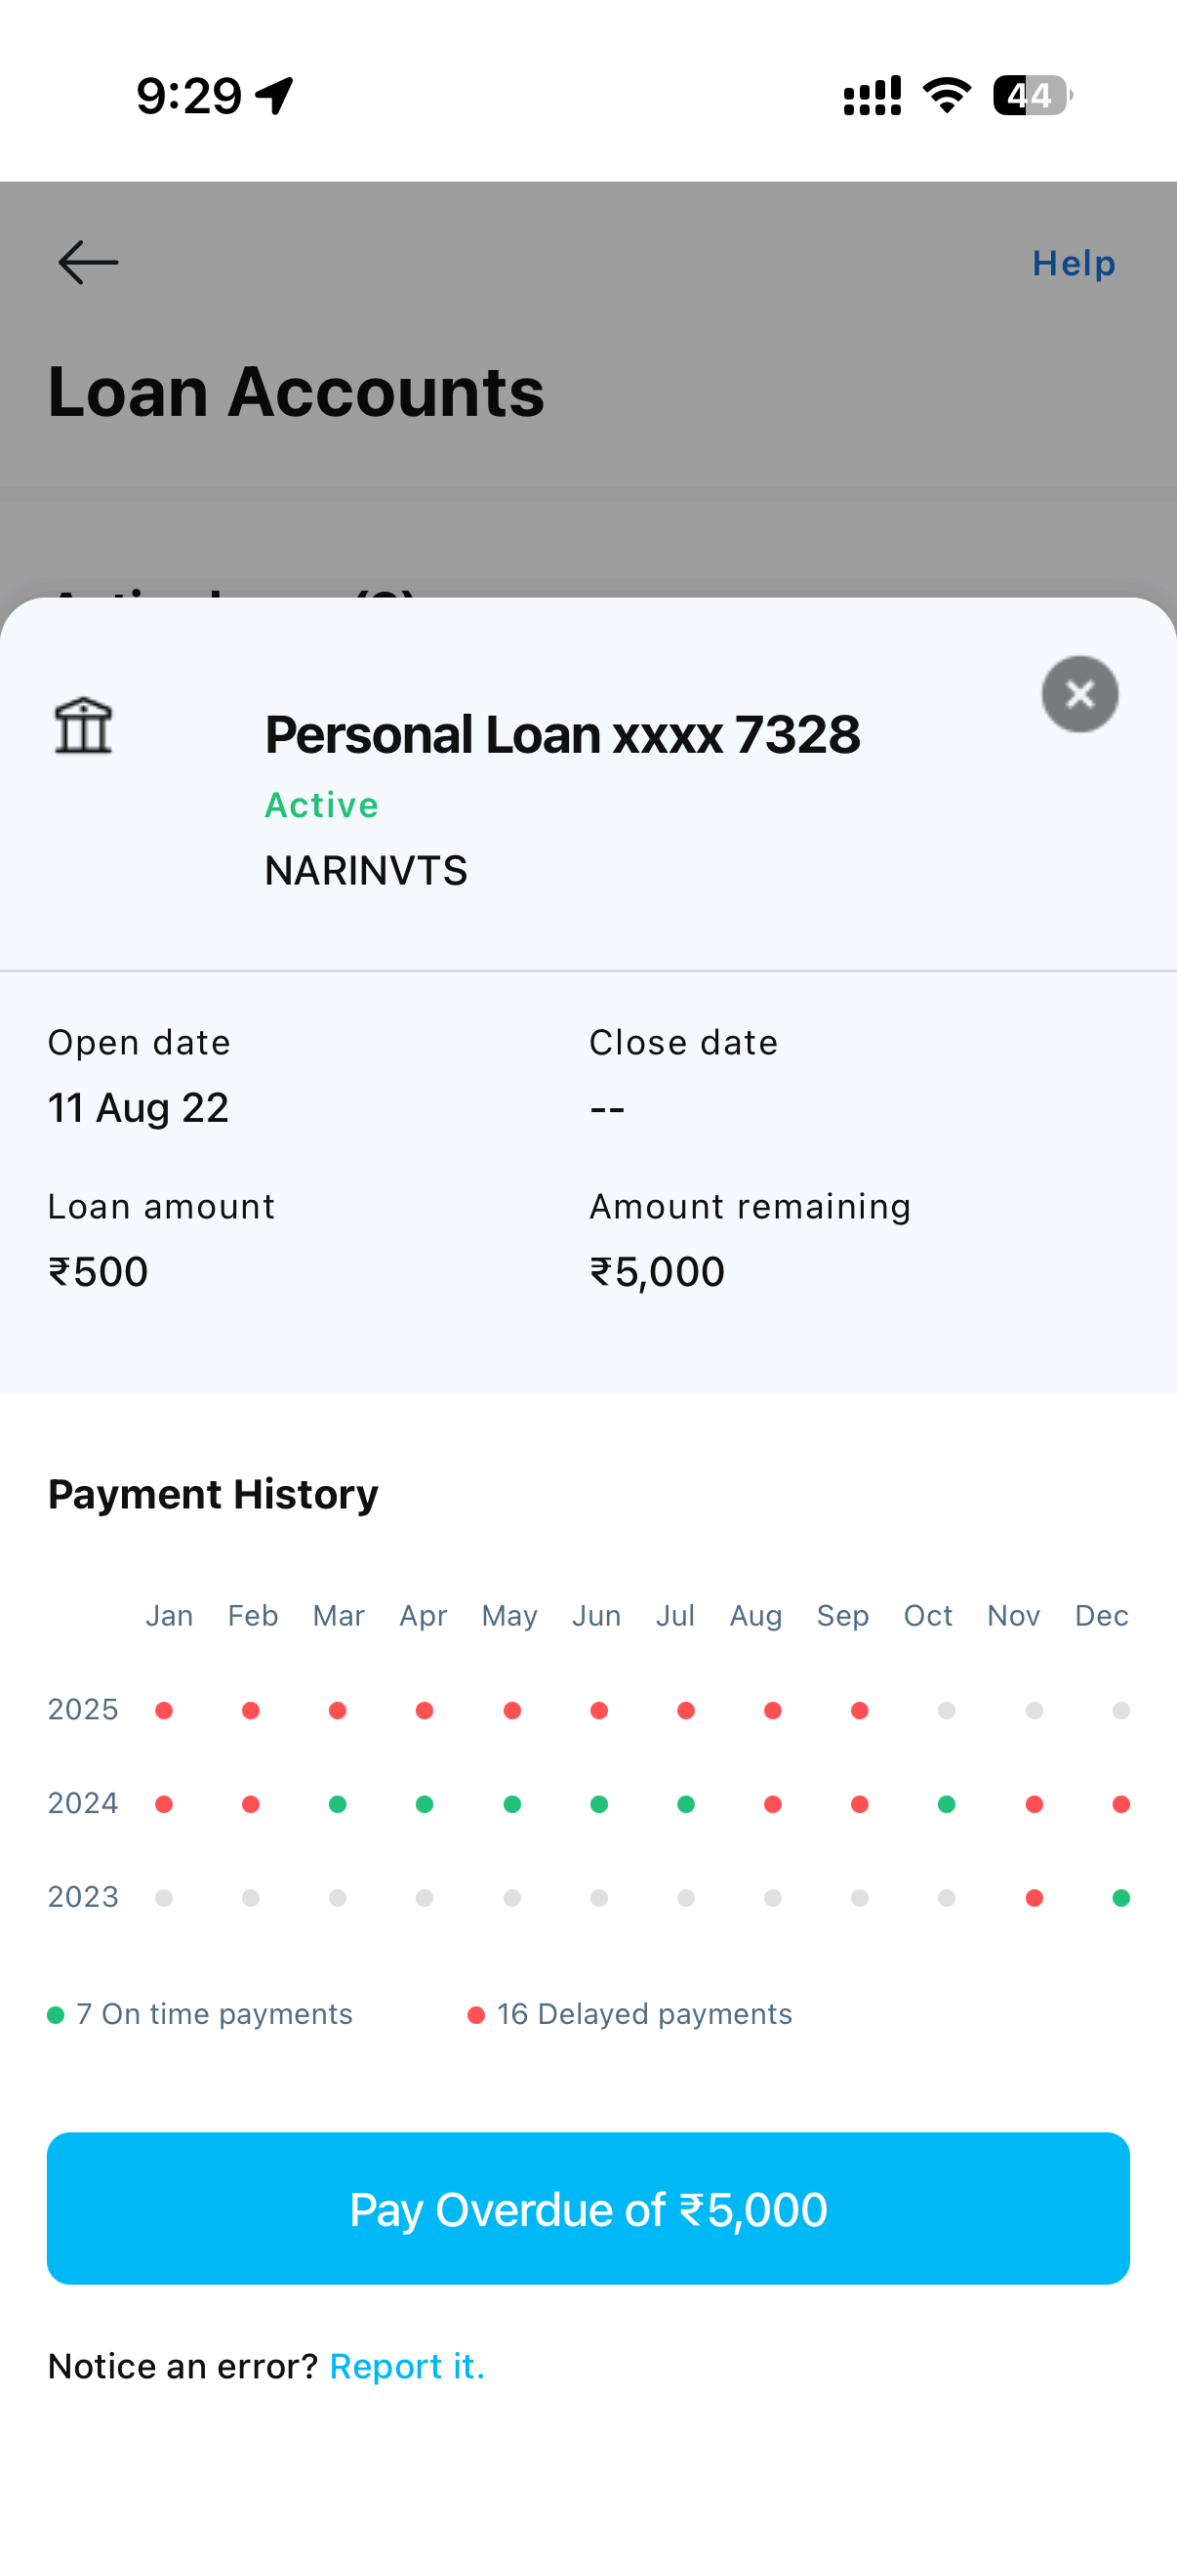Select the October 2024 green payment dot

click(946, 1804)
